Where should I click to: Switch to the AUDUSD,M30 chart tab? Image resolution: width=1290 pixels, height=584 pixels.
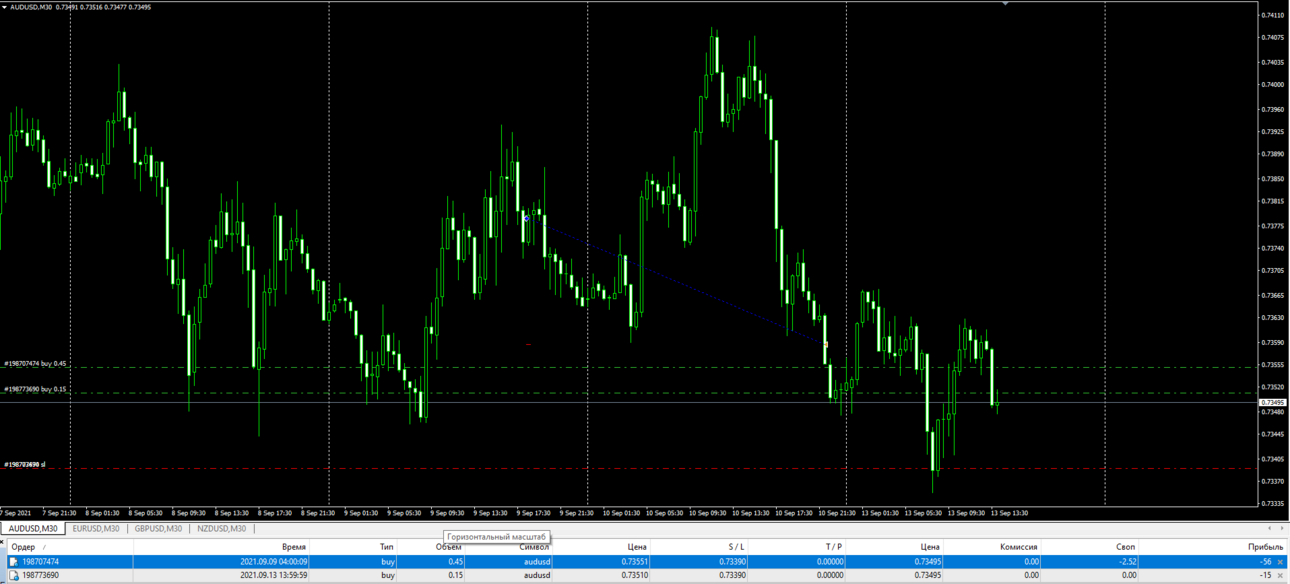pyautogui.click(x=33, y=528)
